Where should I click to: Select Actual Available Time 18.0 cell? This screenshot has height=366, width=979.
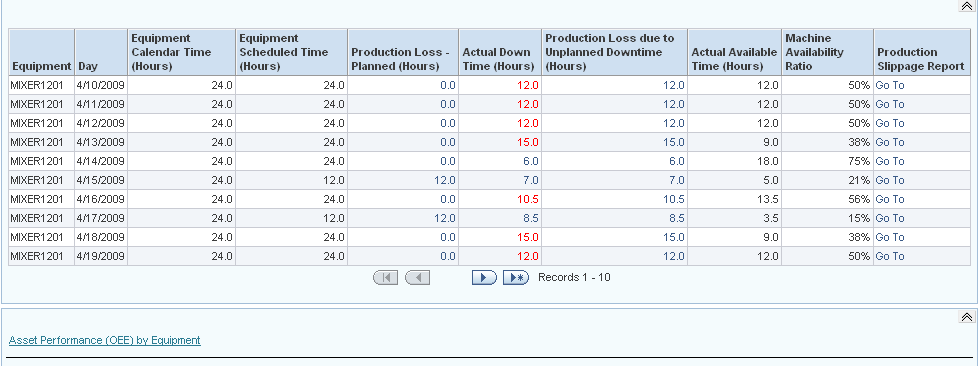tap(734, 161)
